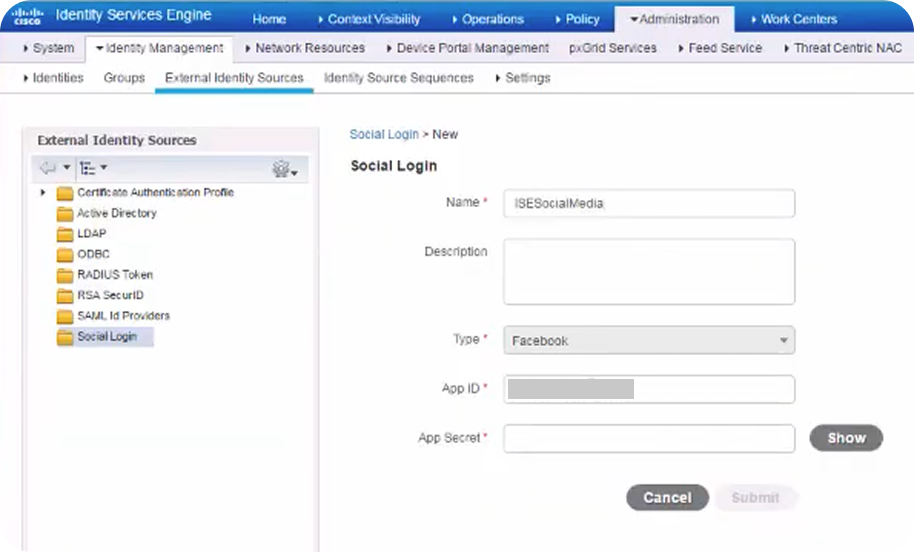Image resolution: width=914 pixels, height=552 pixels.
Task: Open pxGrid Services
Action: click(613, 48)
